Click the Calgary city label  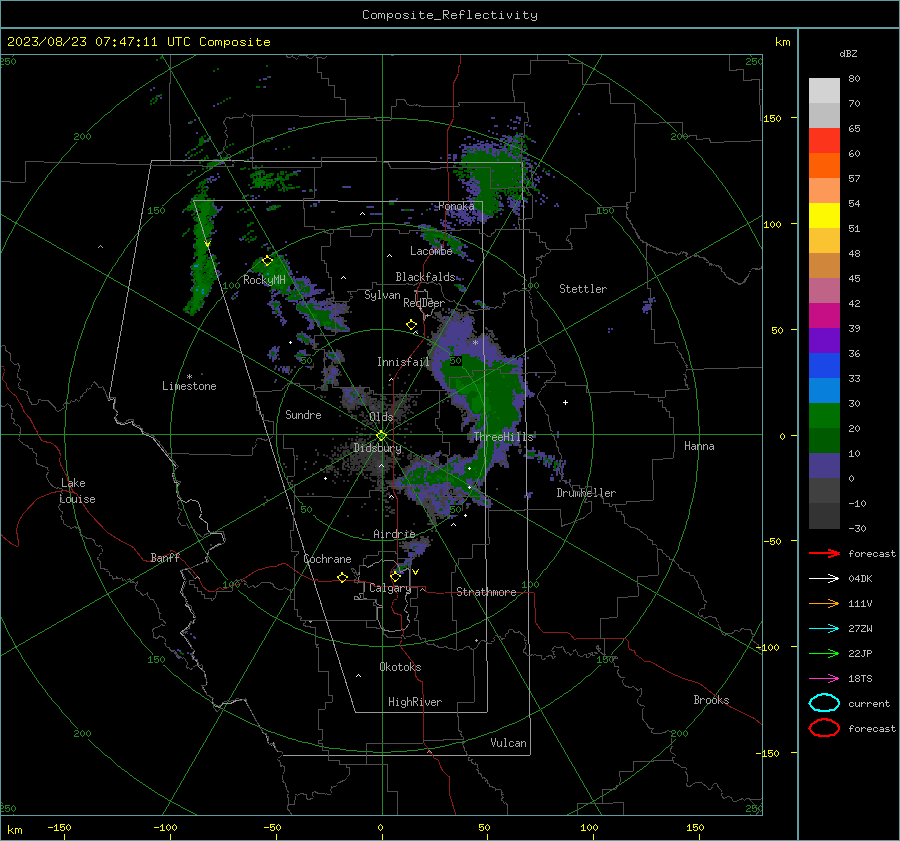(x=390, y=588)
